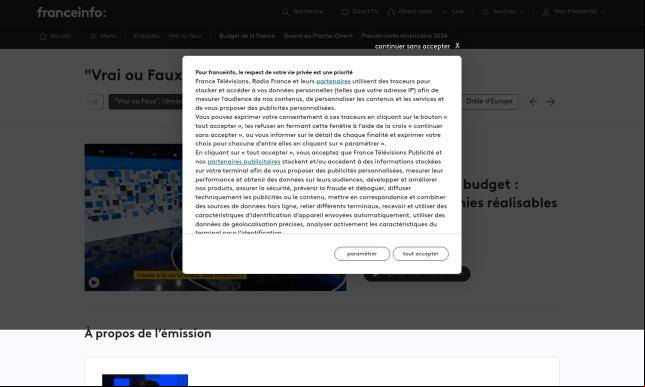Image resolution: width=645 pixels, height=387 pixels.
Task: Open Budget de la France topic
Action: click(x=247, y=36)
